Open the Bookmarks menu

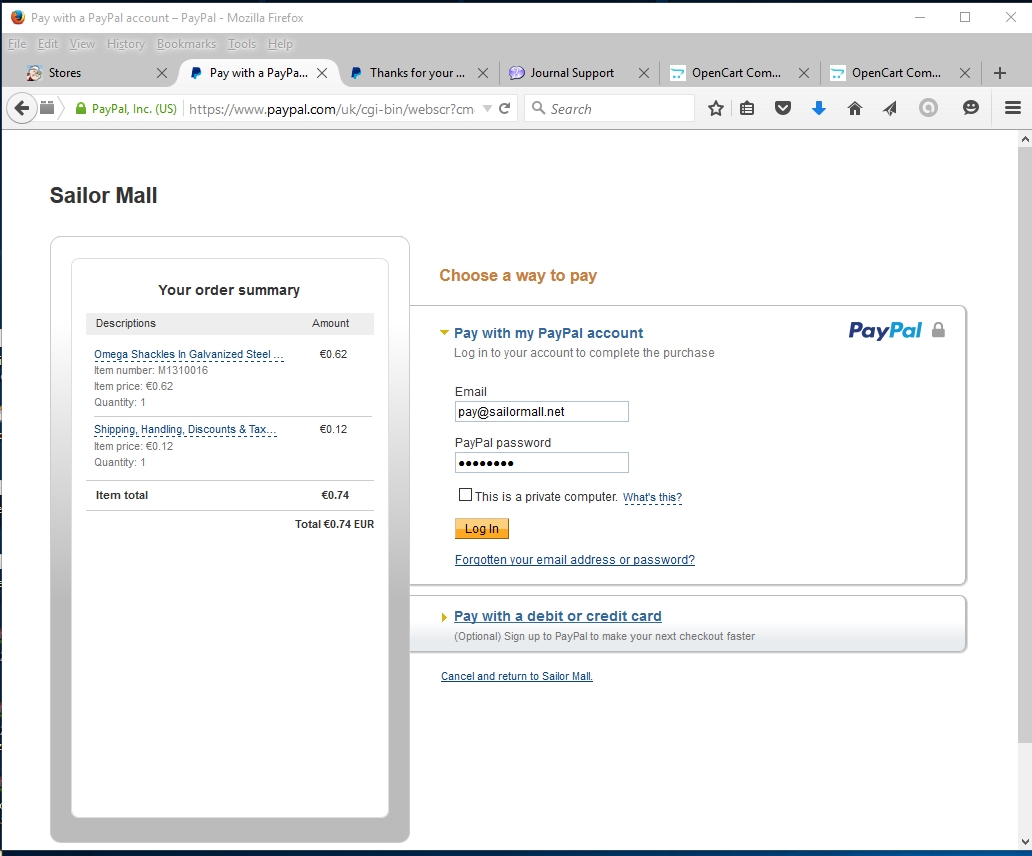pyautogui.click(x=186, y=44)
